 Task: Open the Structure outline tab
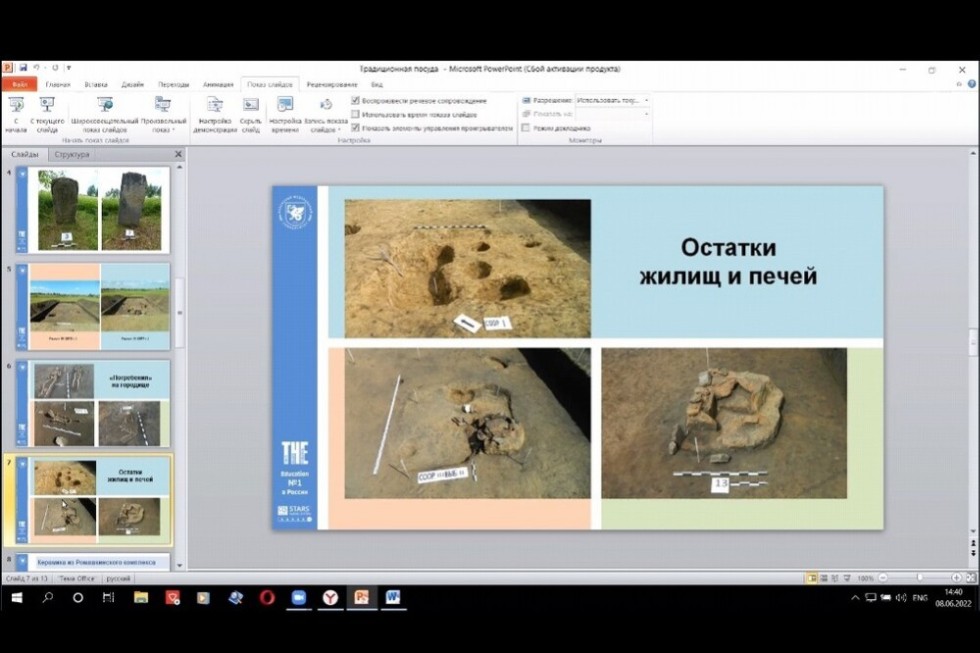[72, 155]
